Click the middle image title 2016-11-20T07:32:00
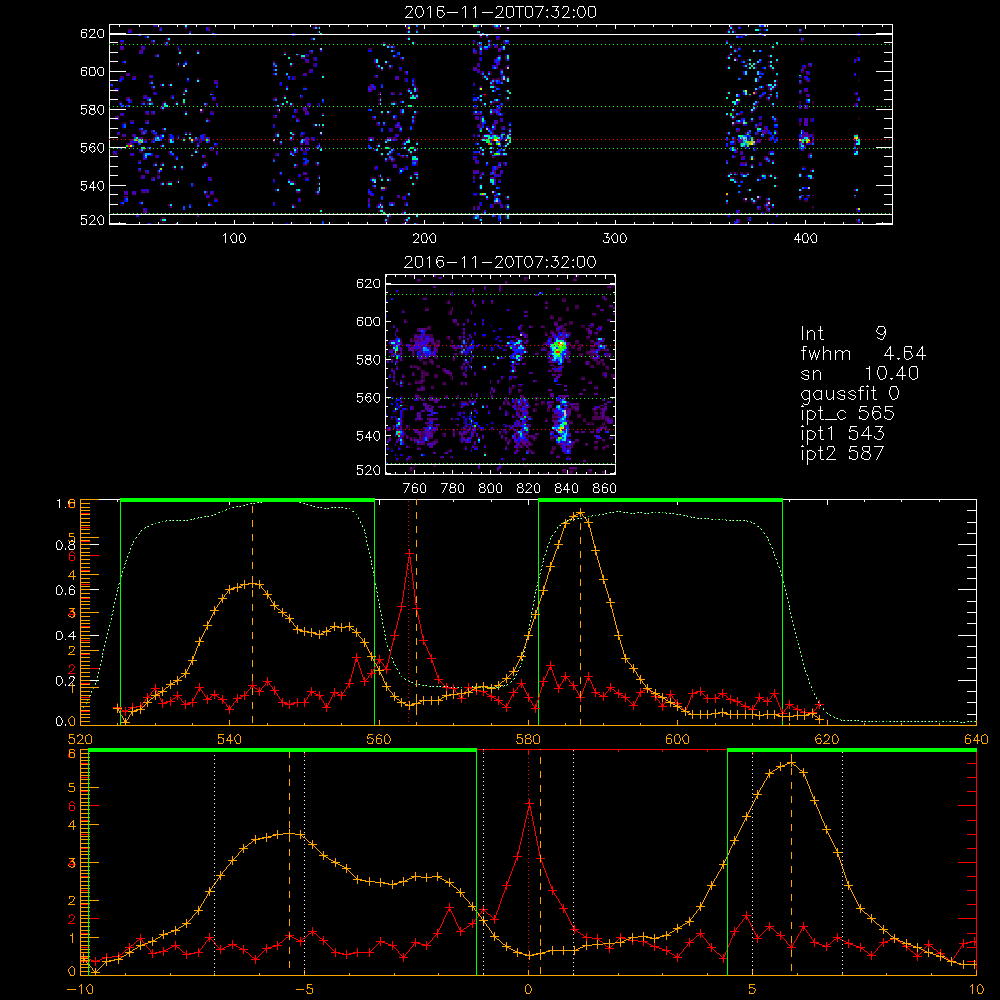Image resolution: width=1000 pixels, height=1000 pixels. (x=501, y=262)
